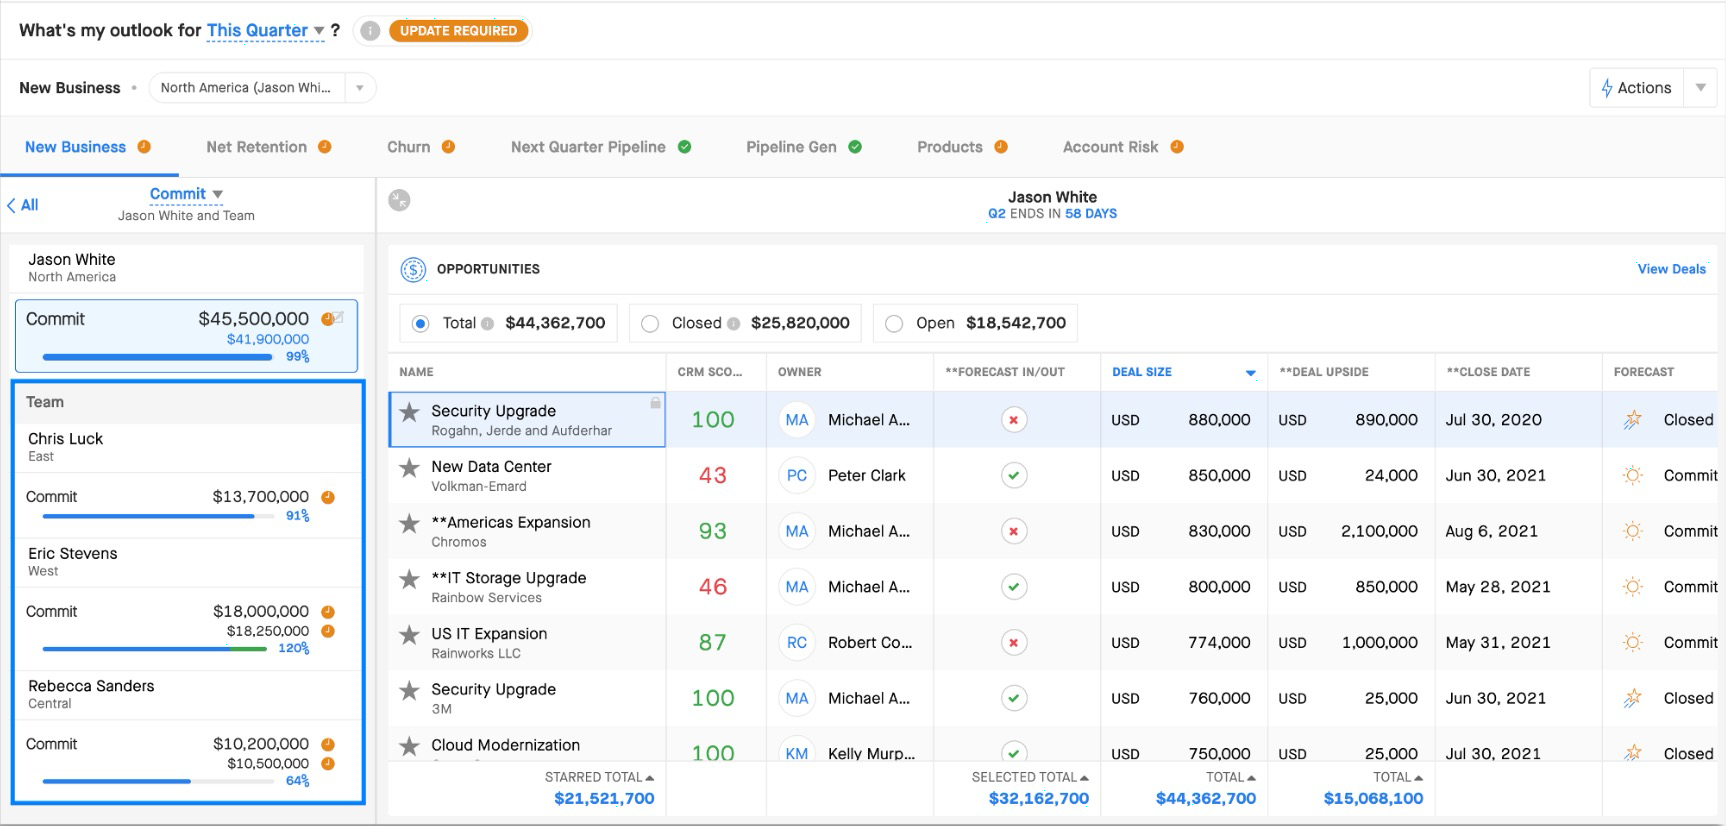
Task: Click the Update Required button
Action: (x=458, y=31)
